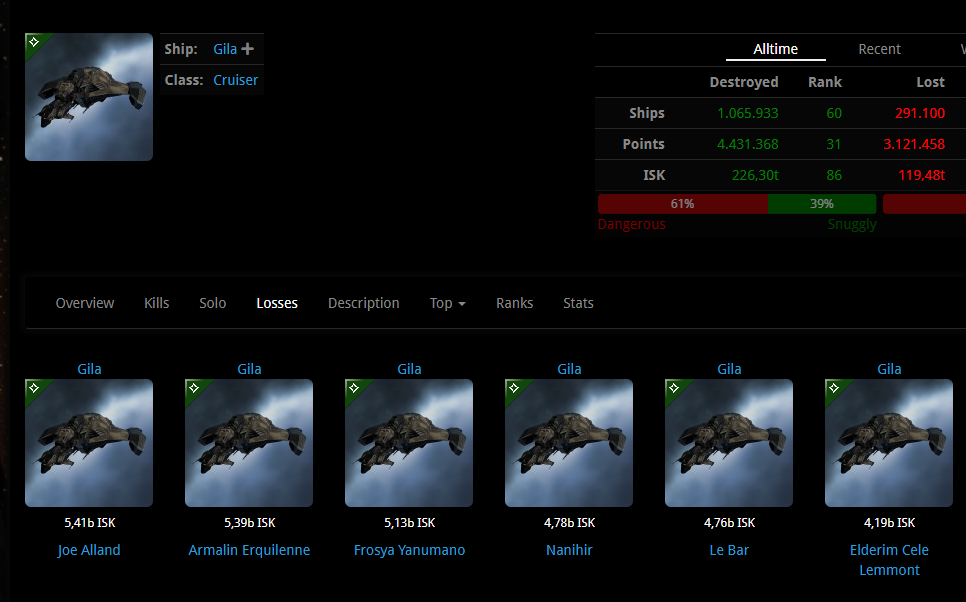
Task: Click Gila thumbnail above Armalin Erquilenne
Action: [249, 443]
